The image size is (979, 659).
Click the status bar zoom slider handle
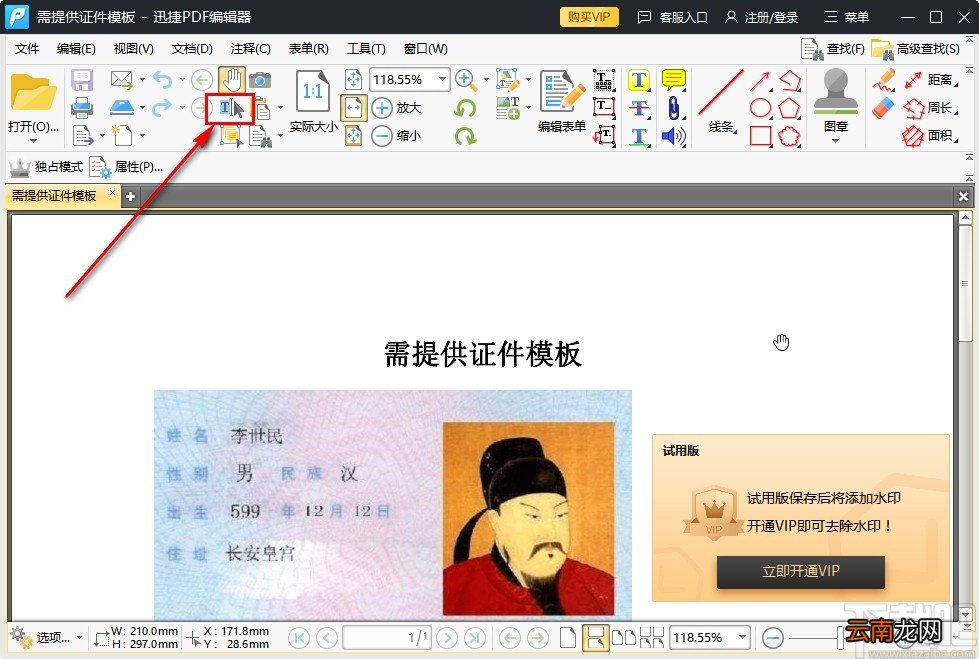(840, 637)
